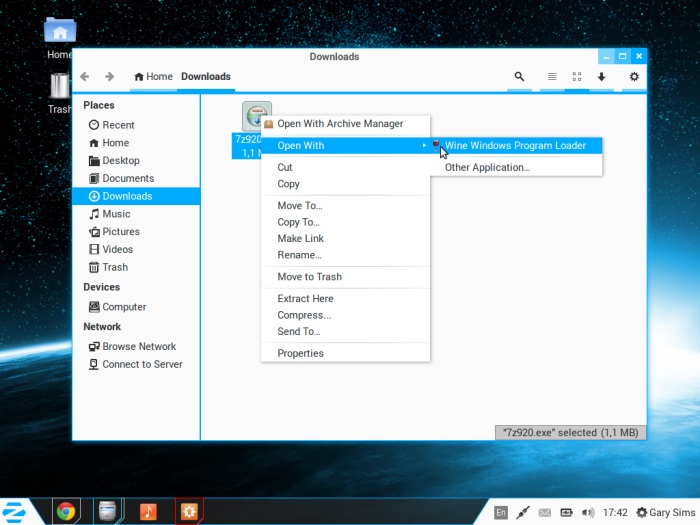Open the music player taskbar icon

tap(147, 511)
